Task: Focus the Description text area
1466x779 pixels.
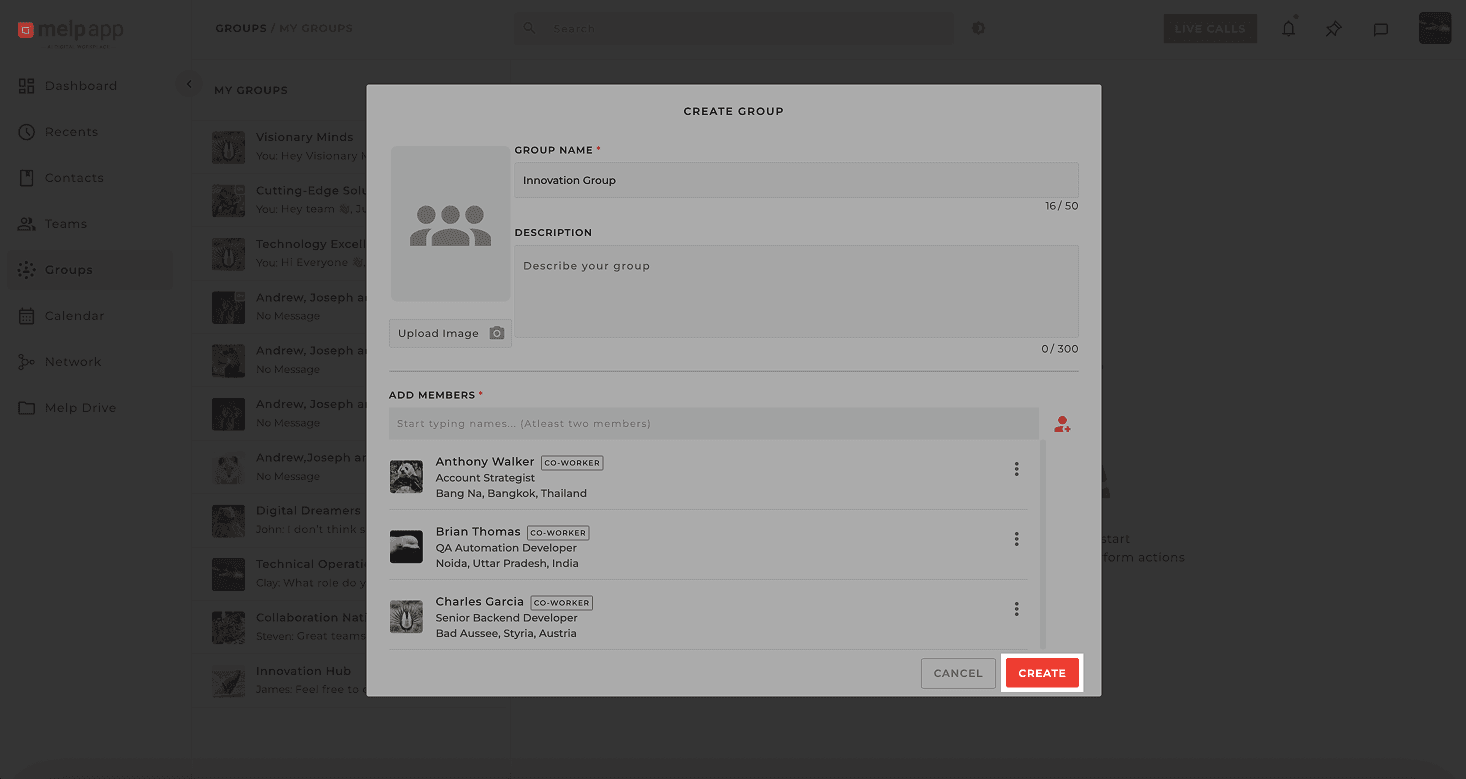Action: tap(795, 291)
